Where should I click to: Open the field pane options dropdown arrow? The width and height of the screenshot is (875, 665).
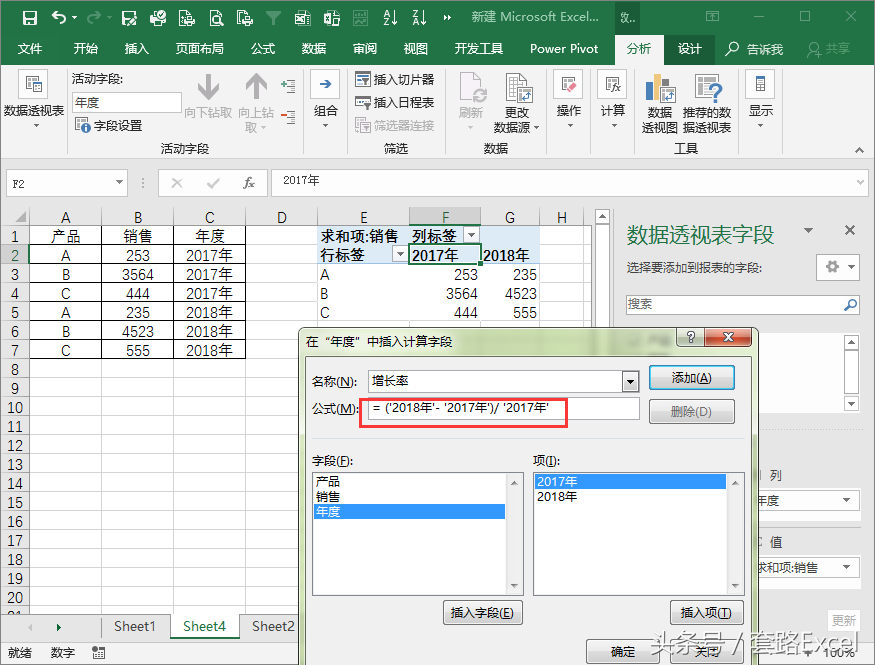[x=808, y=230]
